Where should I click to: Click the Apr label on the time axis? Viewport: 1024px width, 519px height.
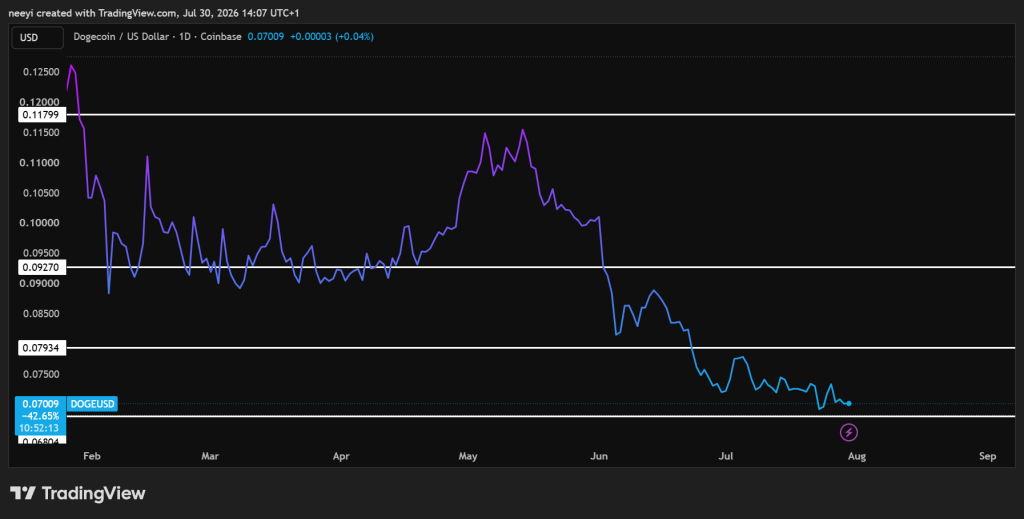coord(341,456)
